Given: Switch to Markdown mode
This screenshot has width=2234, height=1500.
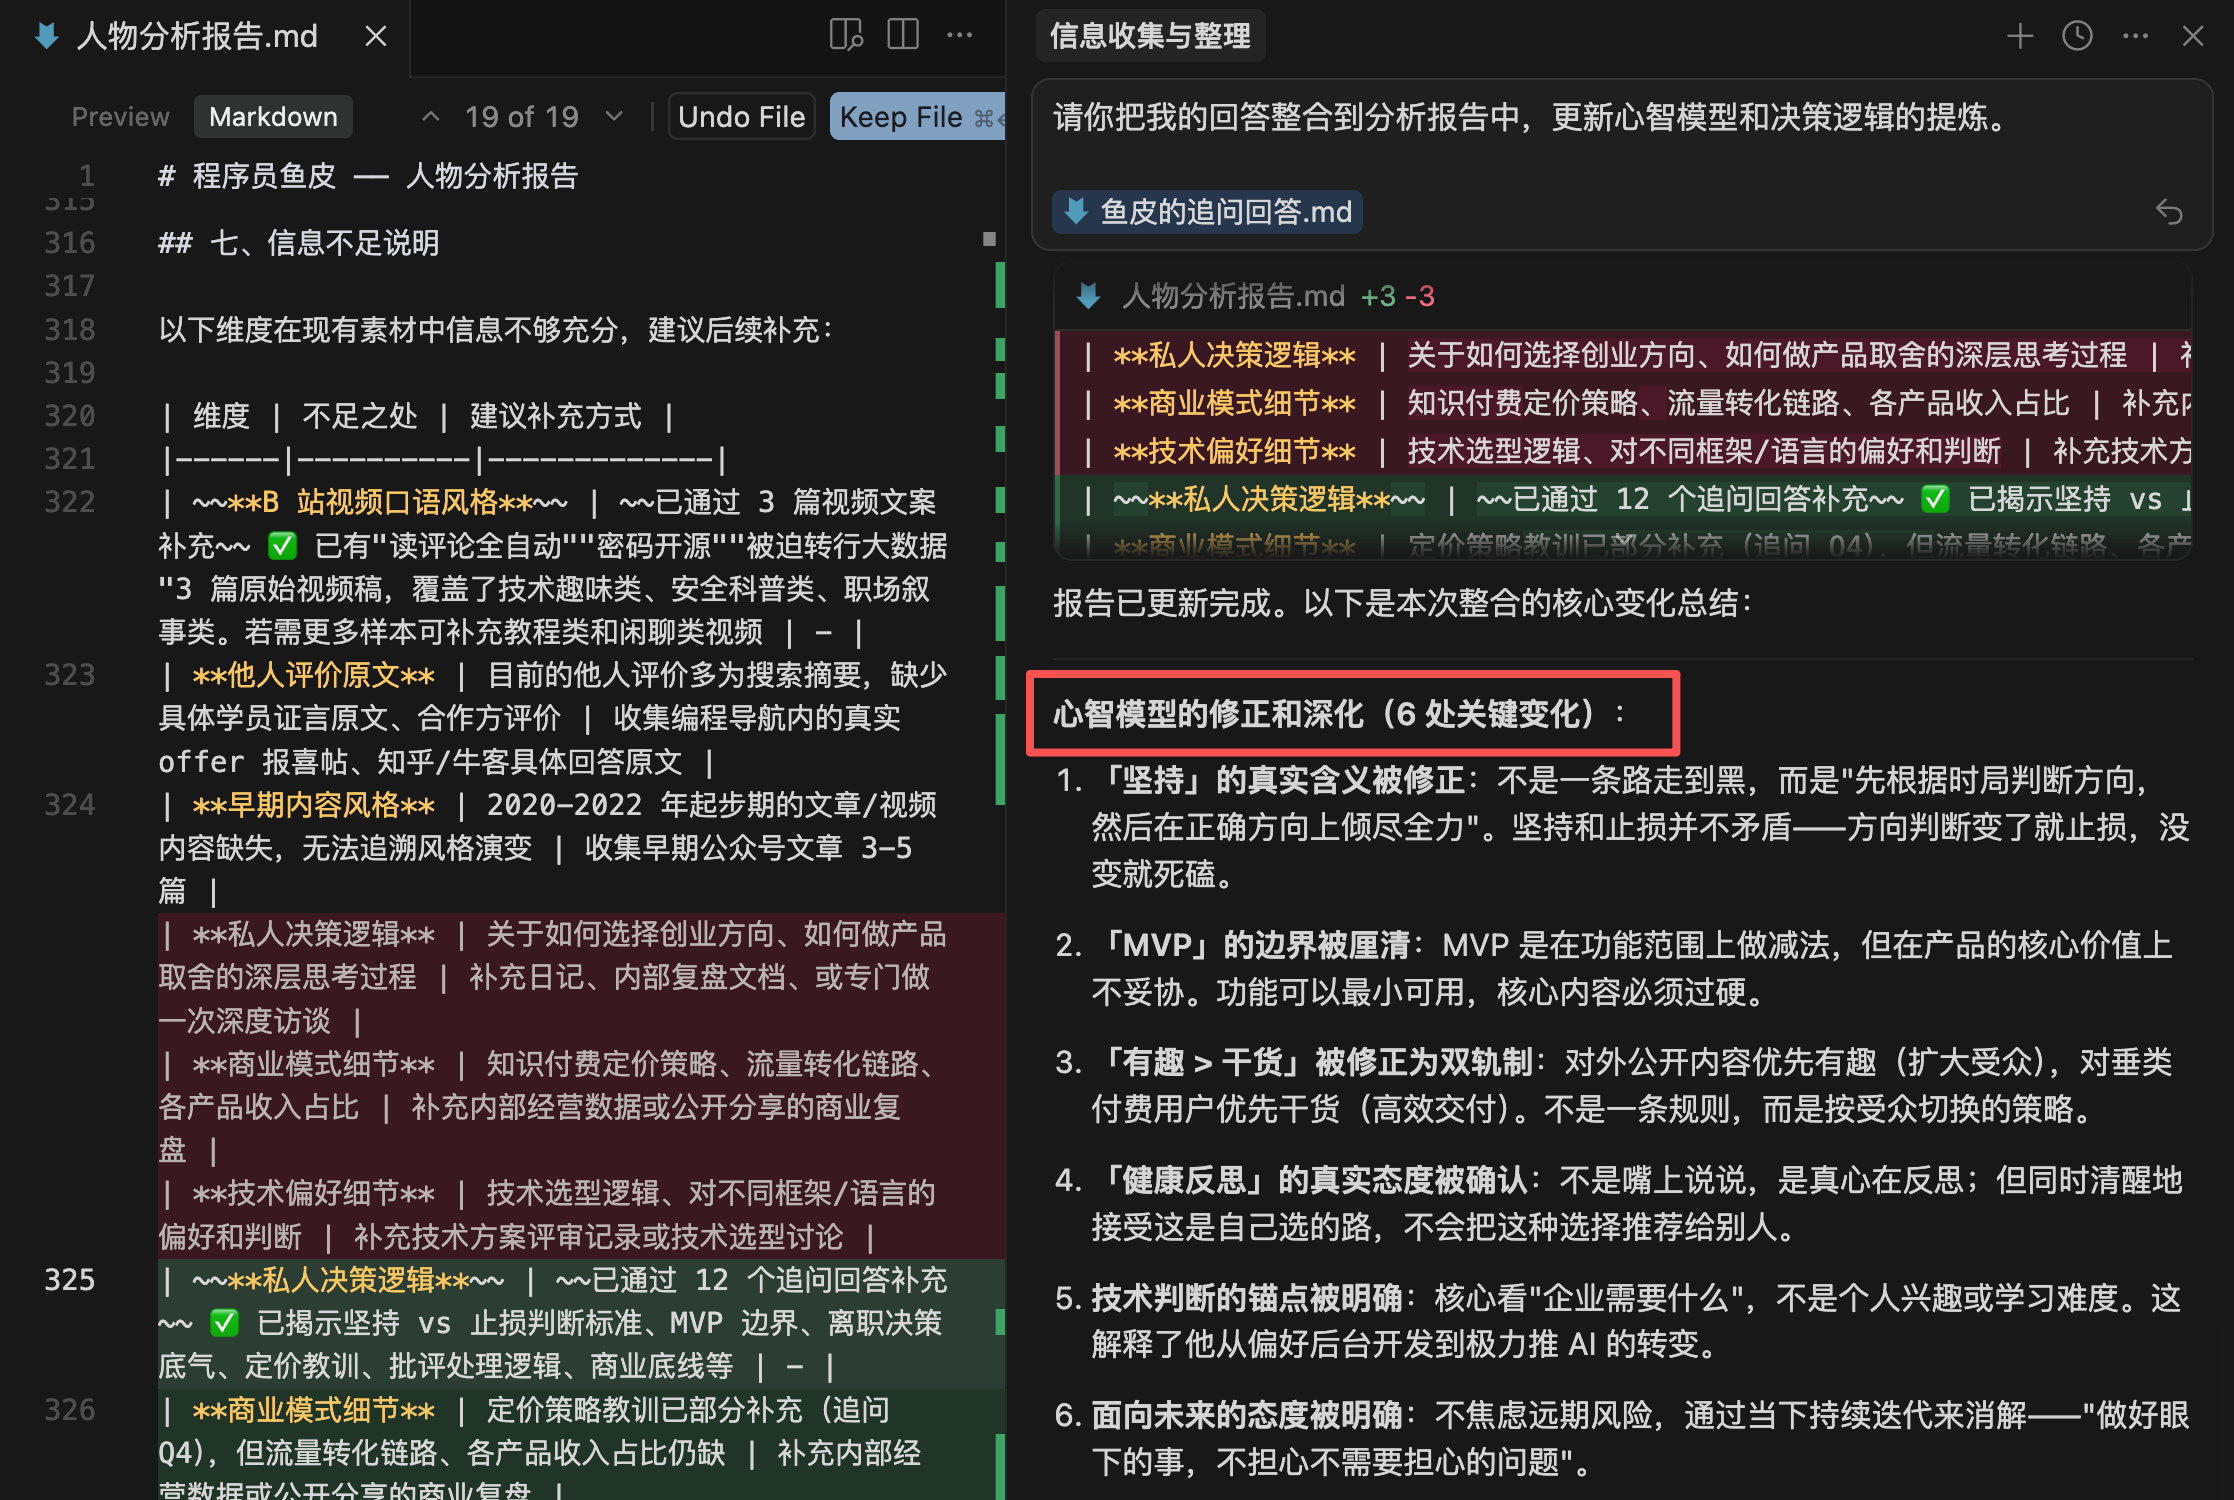Looking at the screenshot, I should click(273, 117).
